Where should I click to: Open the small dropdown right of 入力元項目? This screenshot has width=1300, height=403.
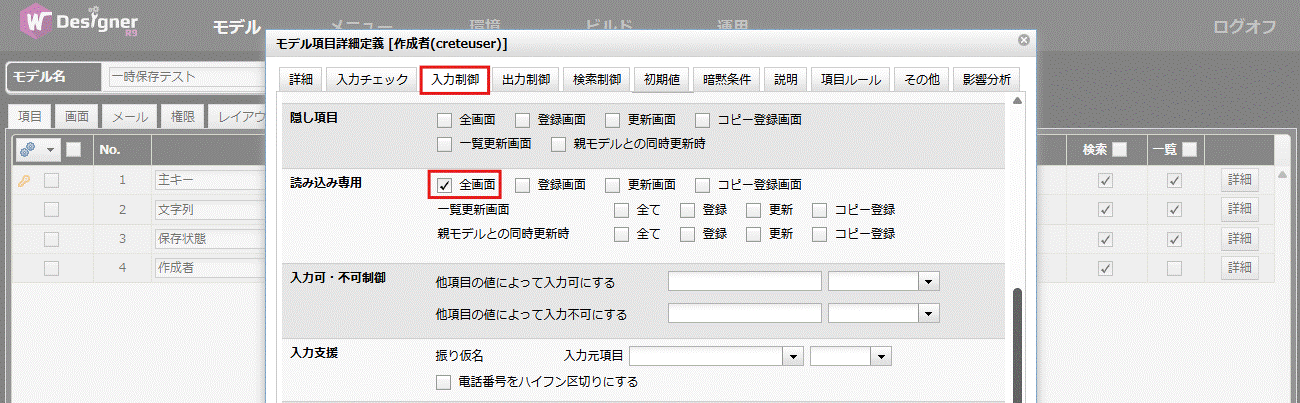[880, 356]
